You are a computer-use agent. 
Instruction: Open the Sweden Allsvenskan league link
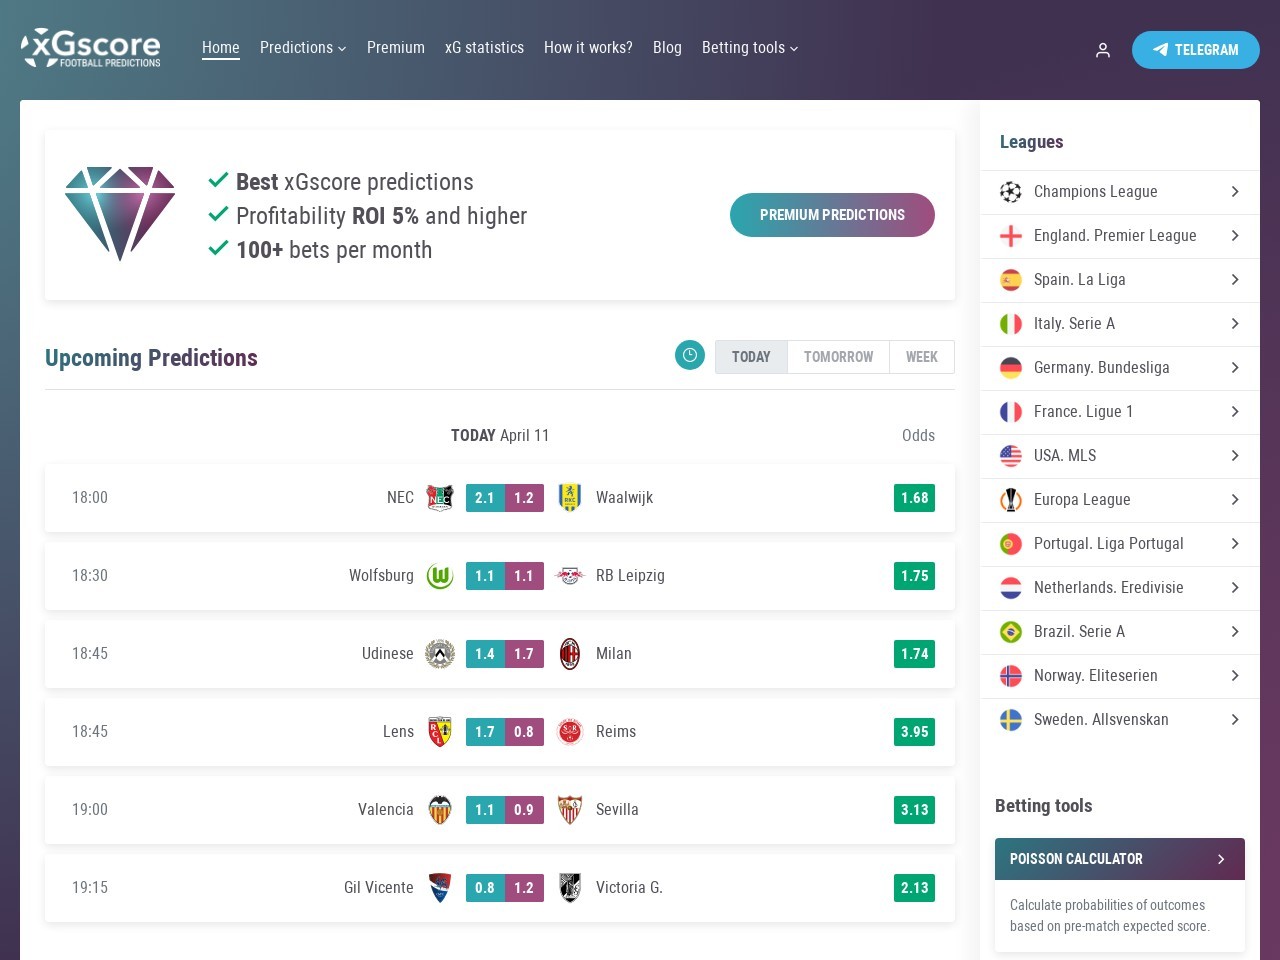(1120, 719)
